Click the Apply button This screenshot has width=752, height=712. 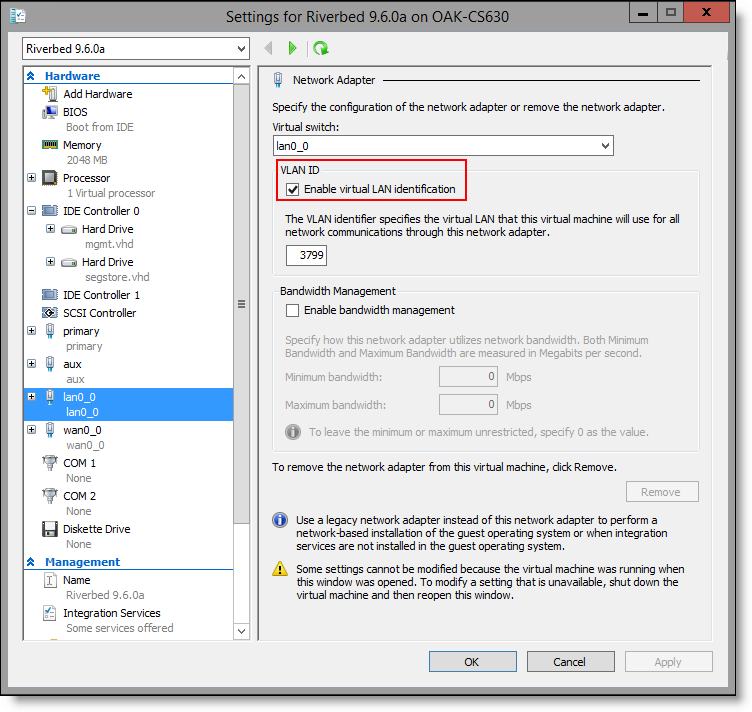(x=668, y=662)
